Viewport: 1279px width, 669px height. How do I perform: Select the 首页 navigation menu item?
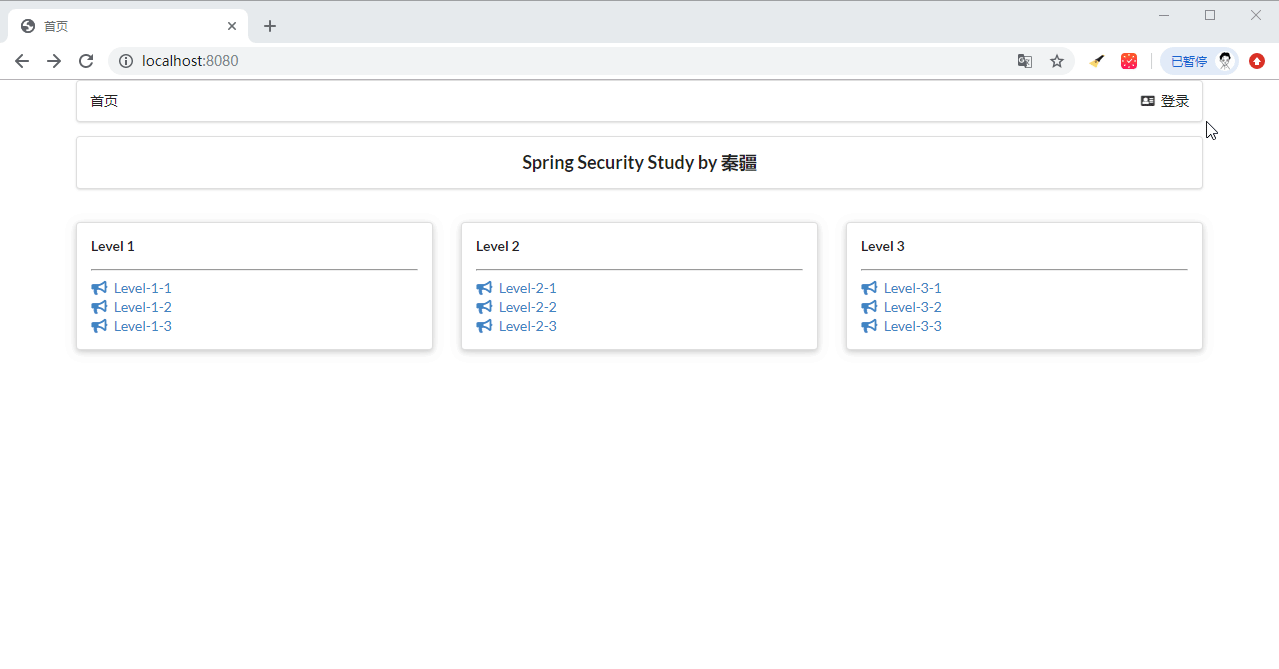pos(104,101)
